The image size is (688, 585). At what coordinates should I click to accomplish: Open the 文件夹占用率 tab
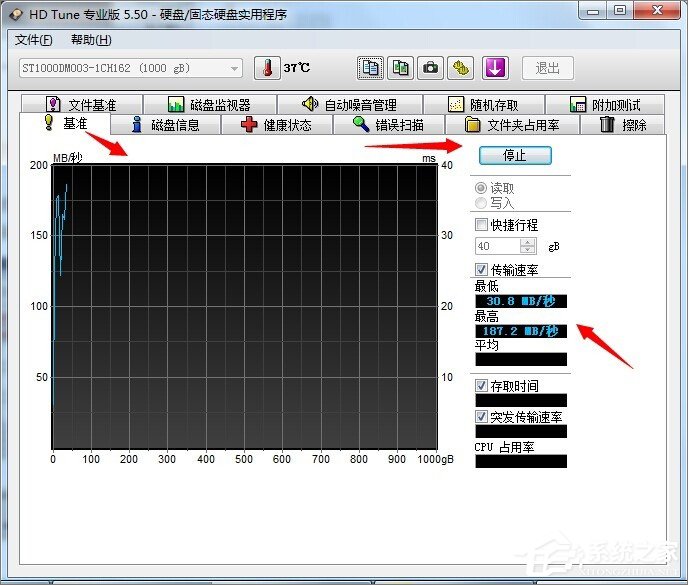512,125
